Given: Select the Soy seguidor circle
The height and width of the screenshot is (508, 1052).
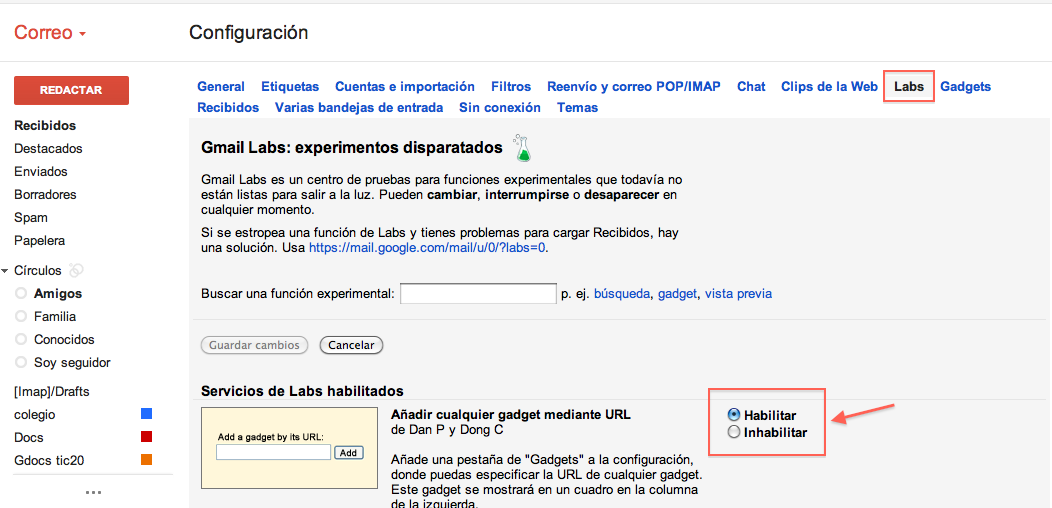Looking at the screenshot, I should pos(72,362).
